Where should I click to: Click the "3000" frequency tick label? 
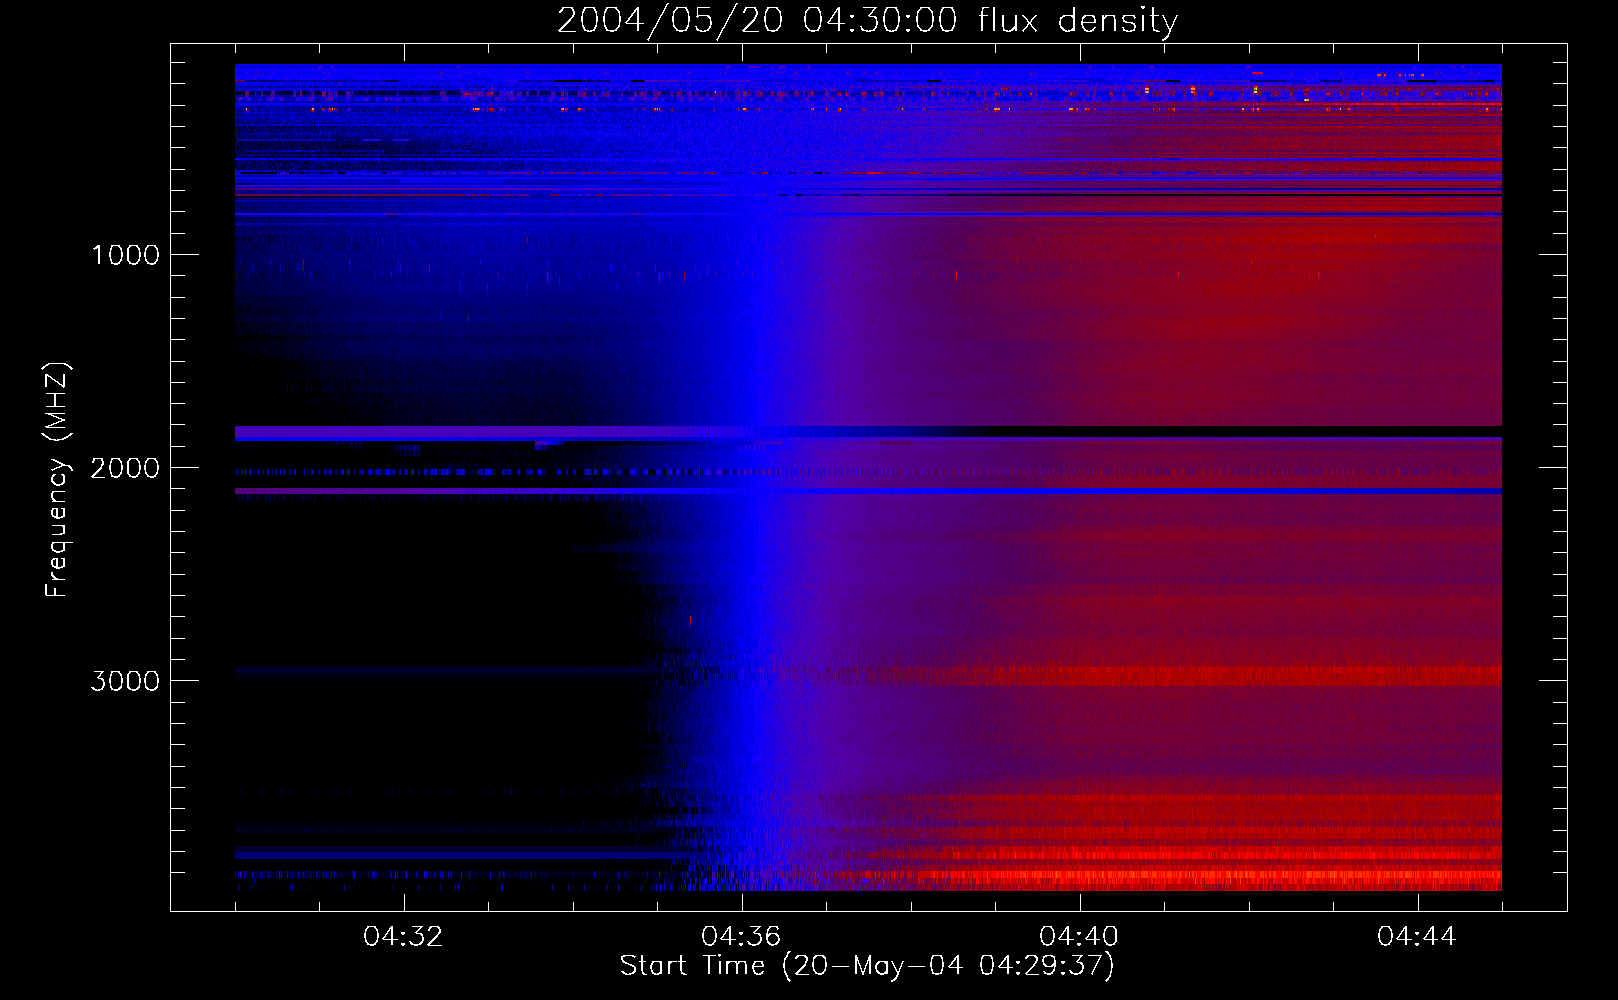pyautogui.click(x=125, y=681)
